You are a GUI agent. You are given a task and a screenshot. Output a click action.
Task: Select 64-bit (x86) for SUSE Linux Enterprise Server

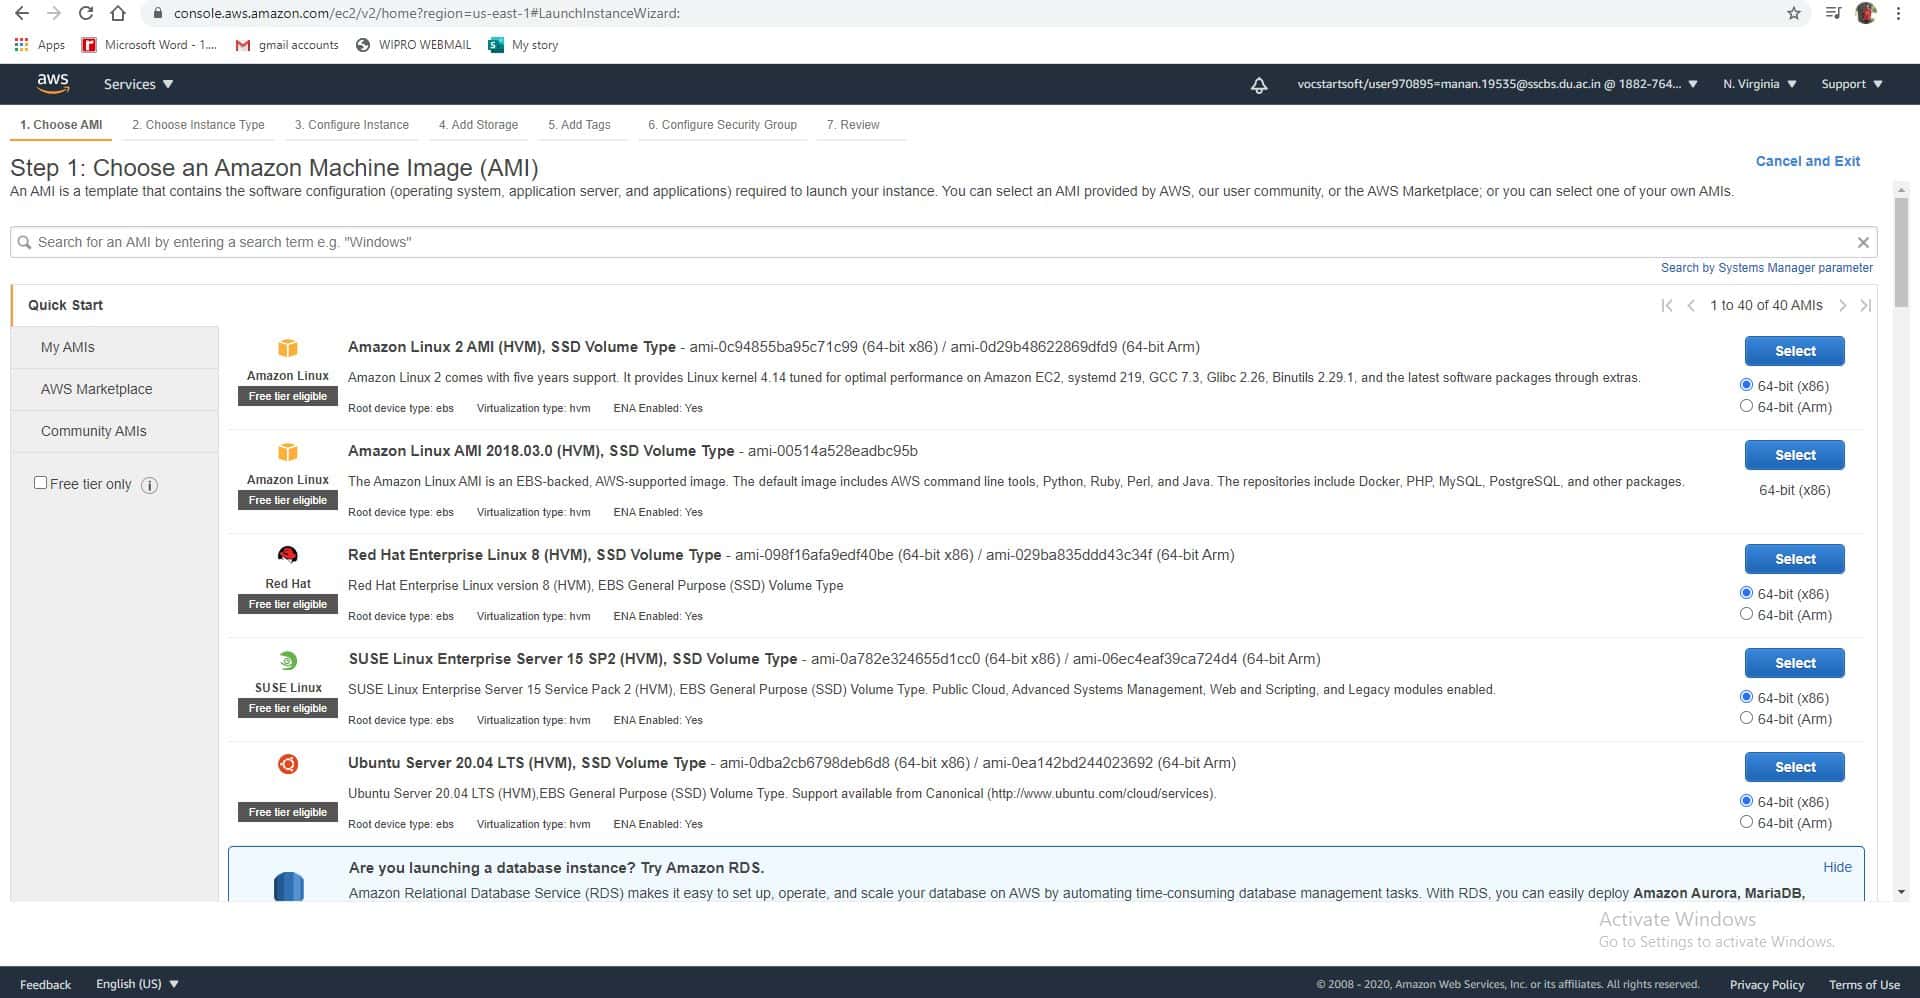point(1746,697)
